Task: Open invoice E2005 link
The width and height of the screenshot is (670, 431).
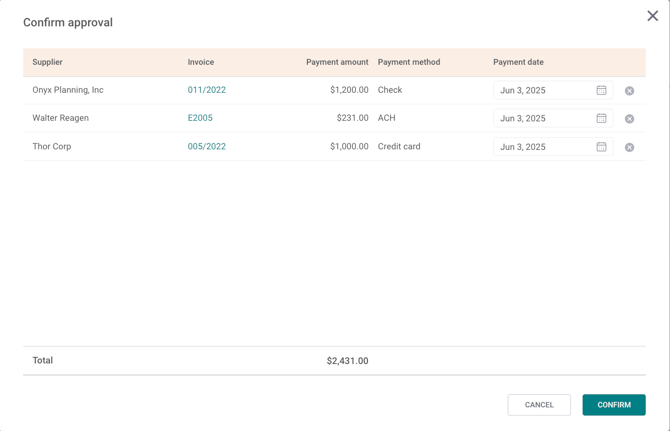Action: (x=200, y=118)
